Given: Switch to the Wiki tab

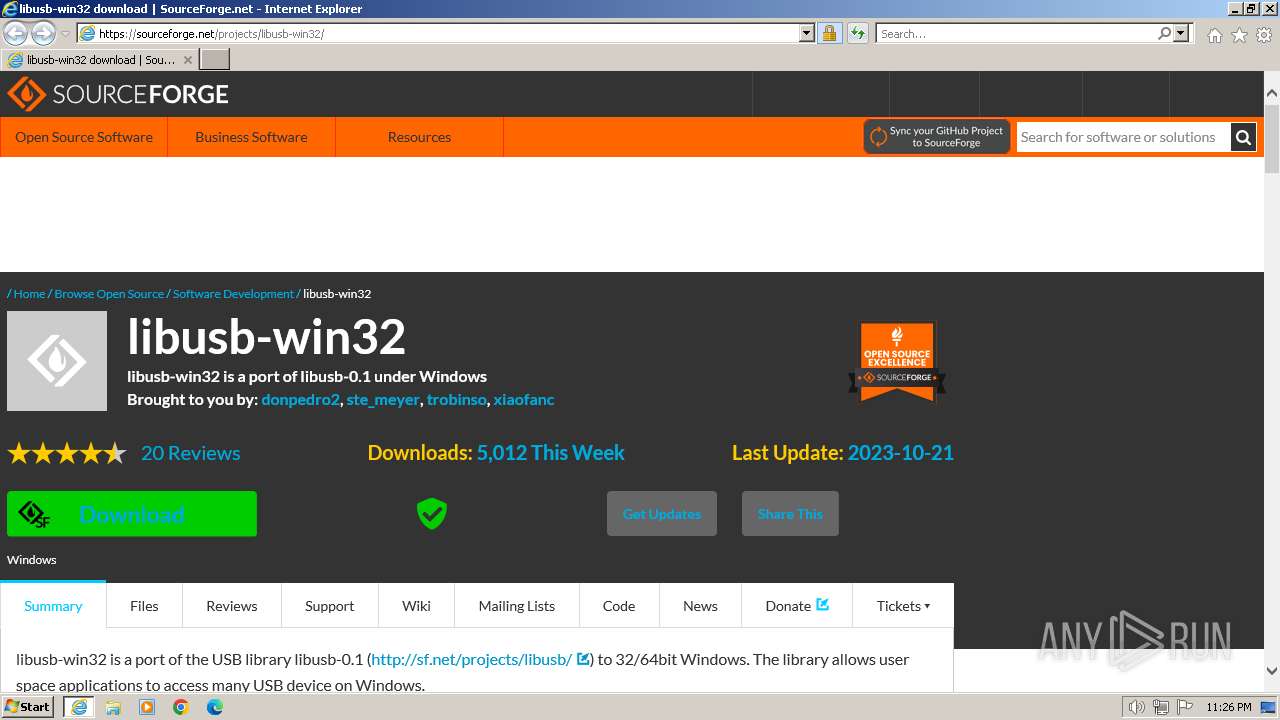Looking at the screenshot, I should [416, 606].
